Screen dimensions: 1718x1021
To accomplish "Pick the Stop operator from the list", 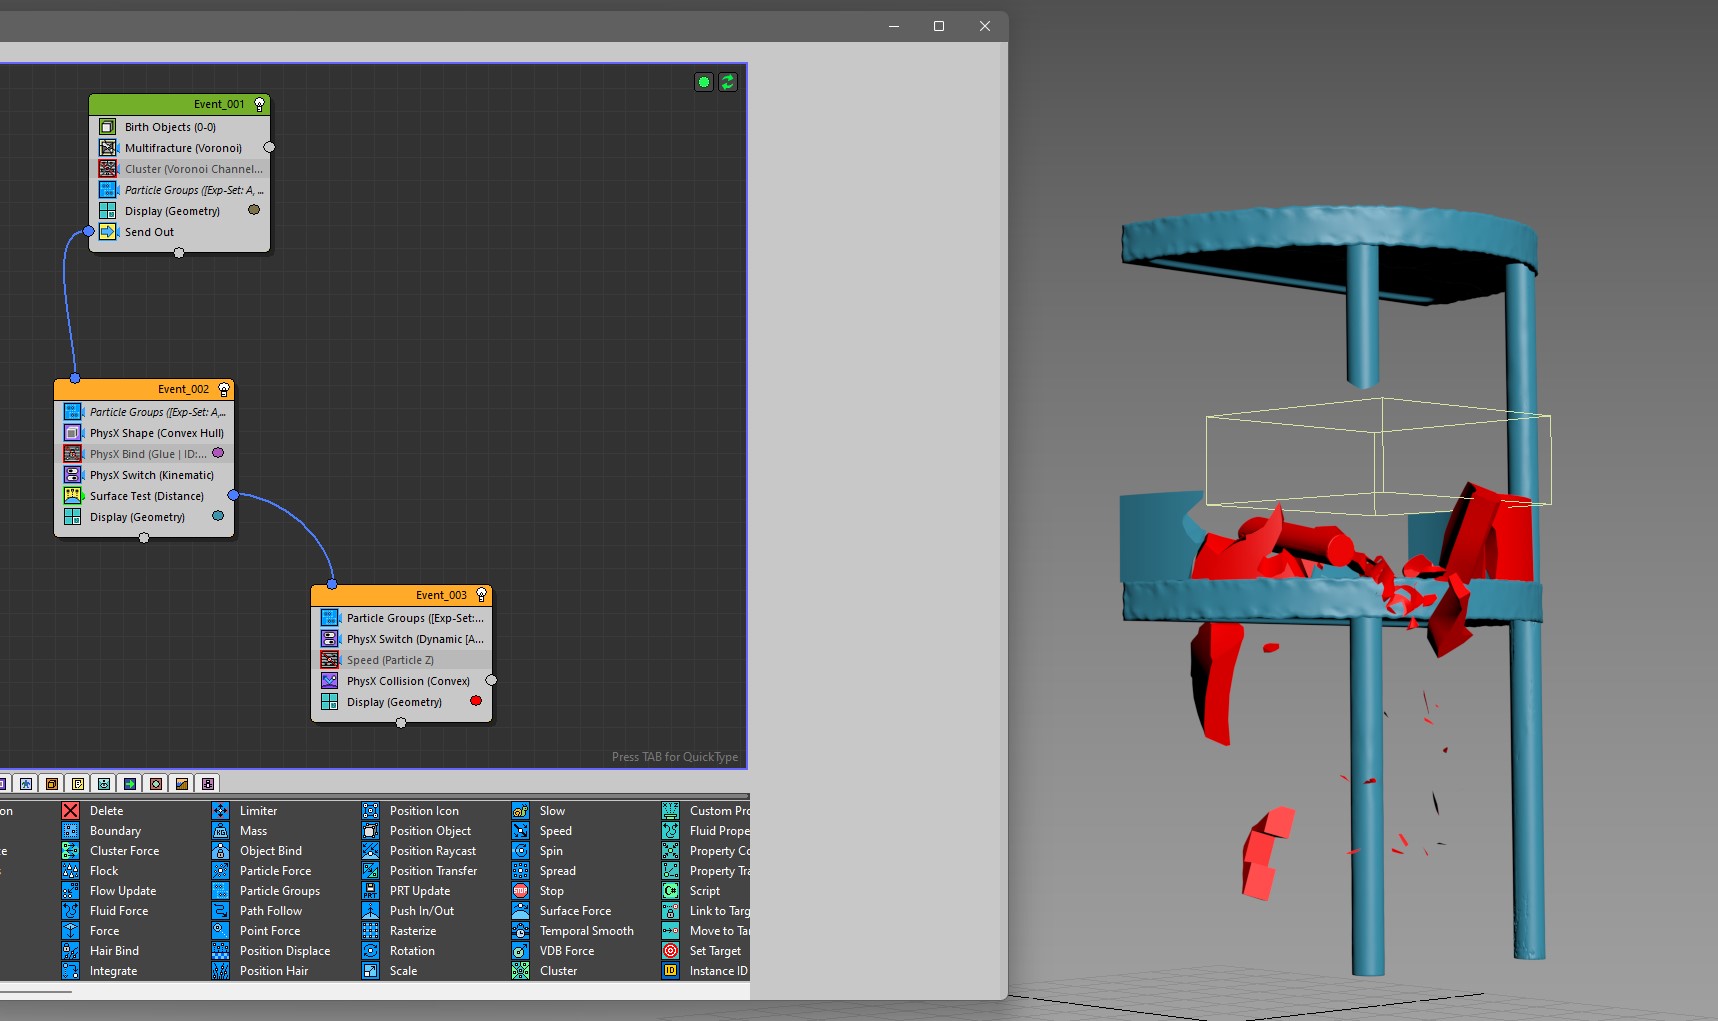I will pyautogui.click(x=551, y=891).
